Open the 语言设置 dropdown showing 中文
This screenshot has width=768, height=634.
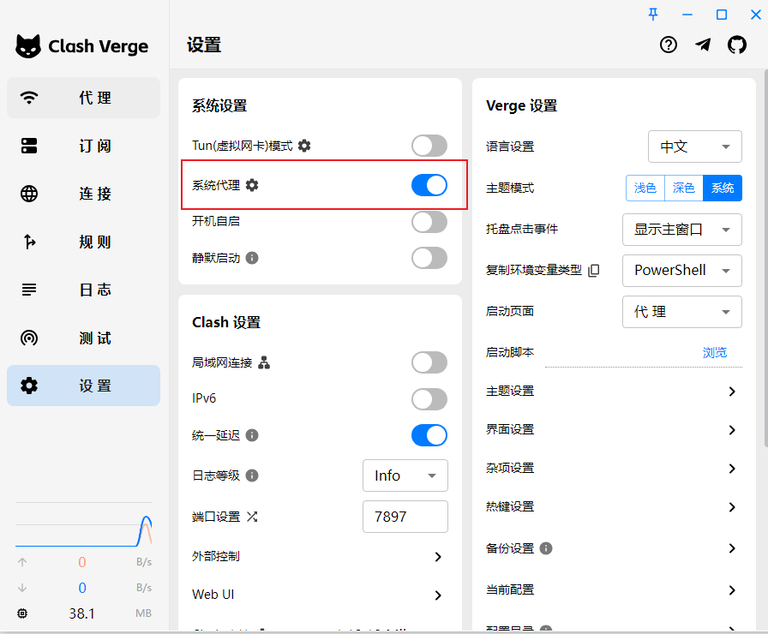coord(695,146)
